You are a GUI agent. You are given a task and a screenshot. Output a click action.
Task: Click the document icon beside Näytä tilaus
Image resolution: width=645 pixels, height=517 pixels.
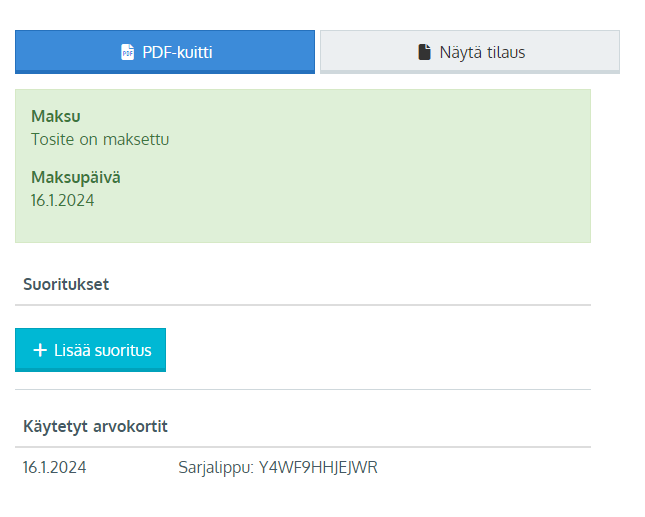[424, 52]
